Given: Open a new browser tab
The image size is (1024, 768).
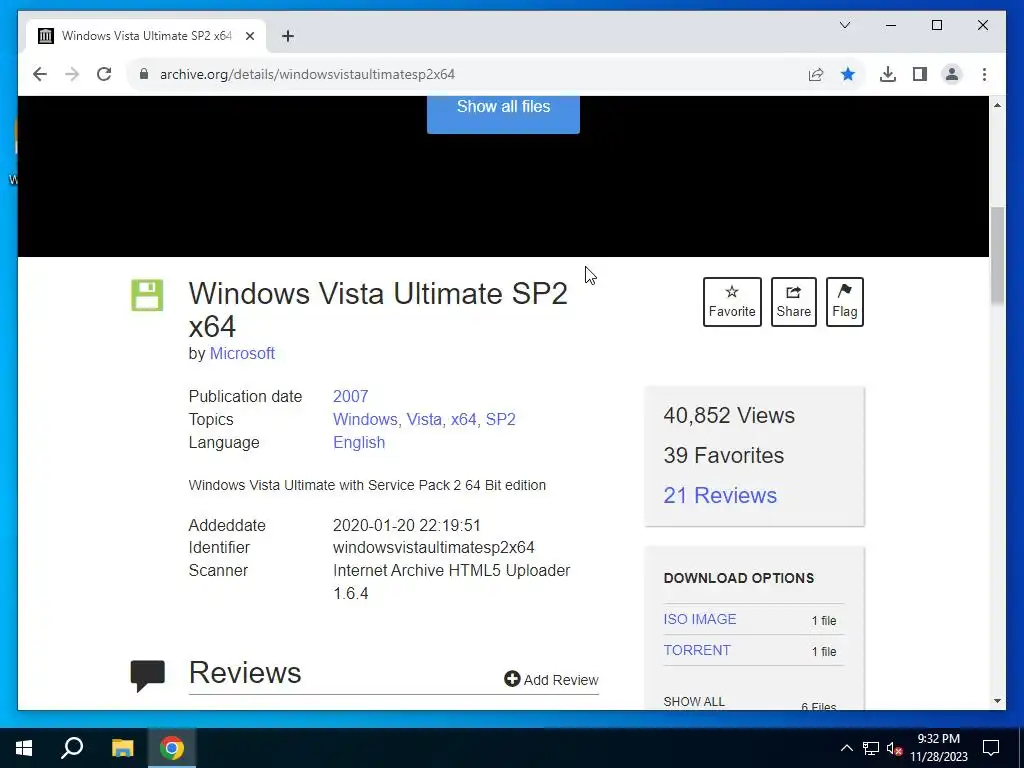Looking at the screenshot, I should coord(288,36).
